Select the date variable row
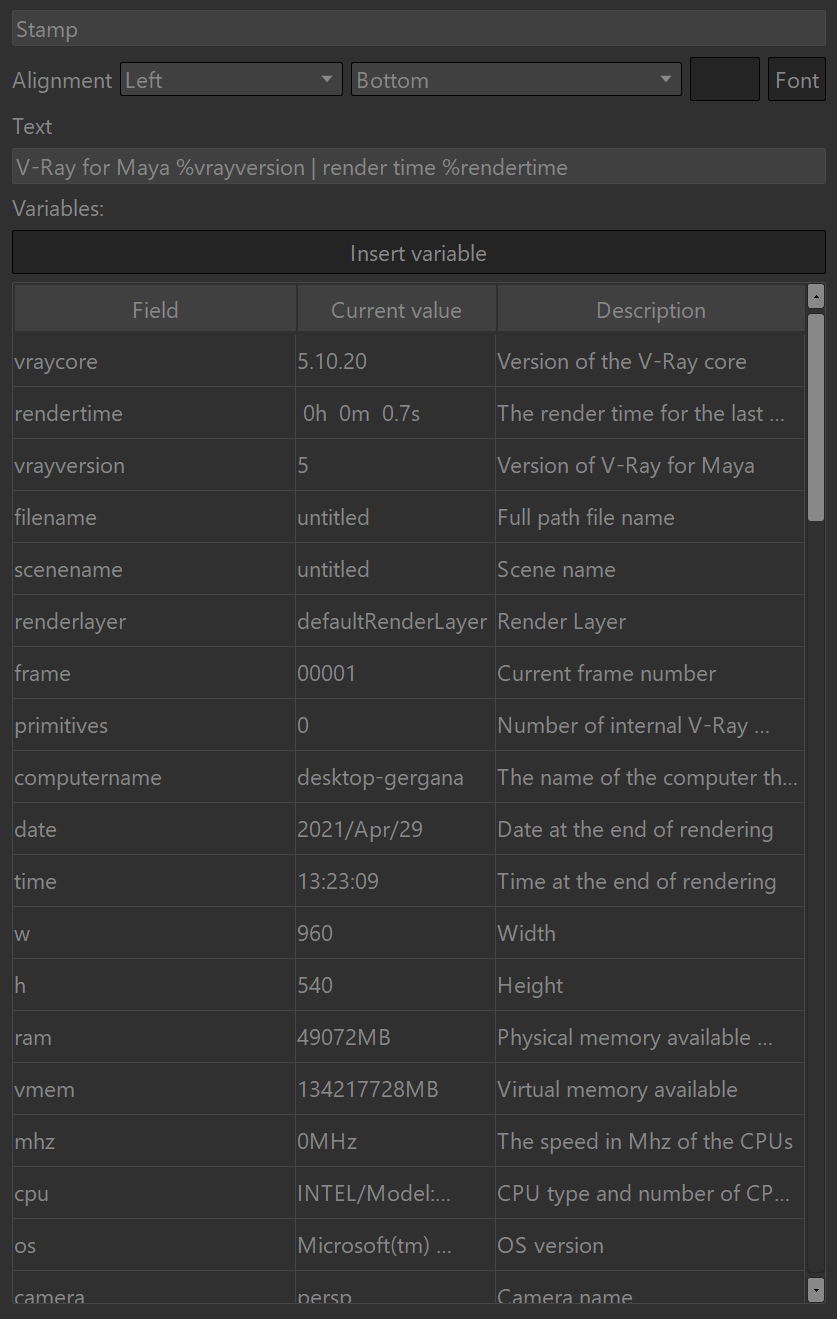This screenshot has width=837, height=1319. pos(409,829)
